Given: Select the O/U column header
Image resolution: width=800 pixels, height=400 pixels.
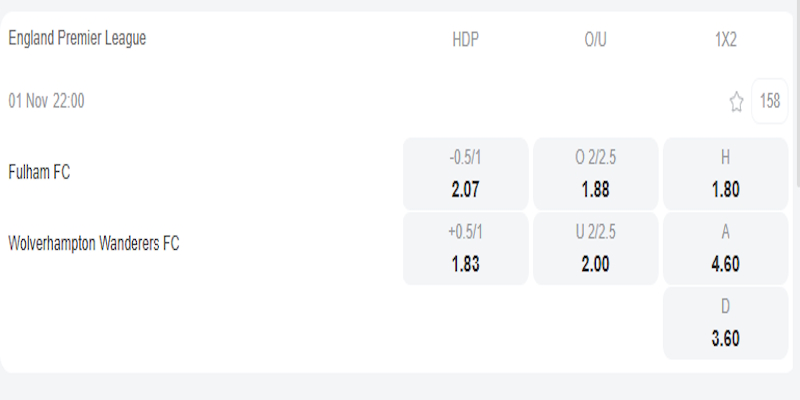Looking at the screenshot, I should 596,40.
